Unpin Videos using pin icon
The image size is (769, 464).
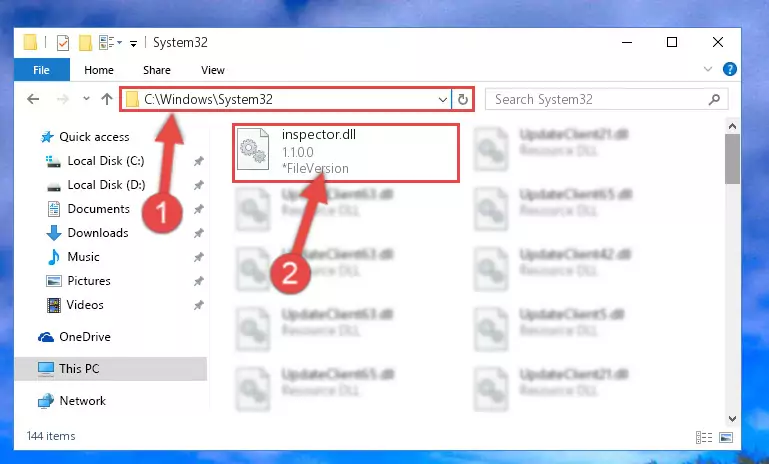199,305
